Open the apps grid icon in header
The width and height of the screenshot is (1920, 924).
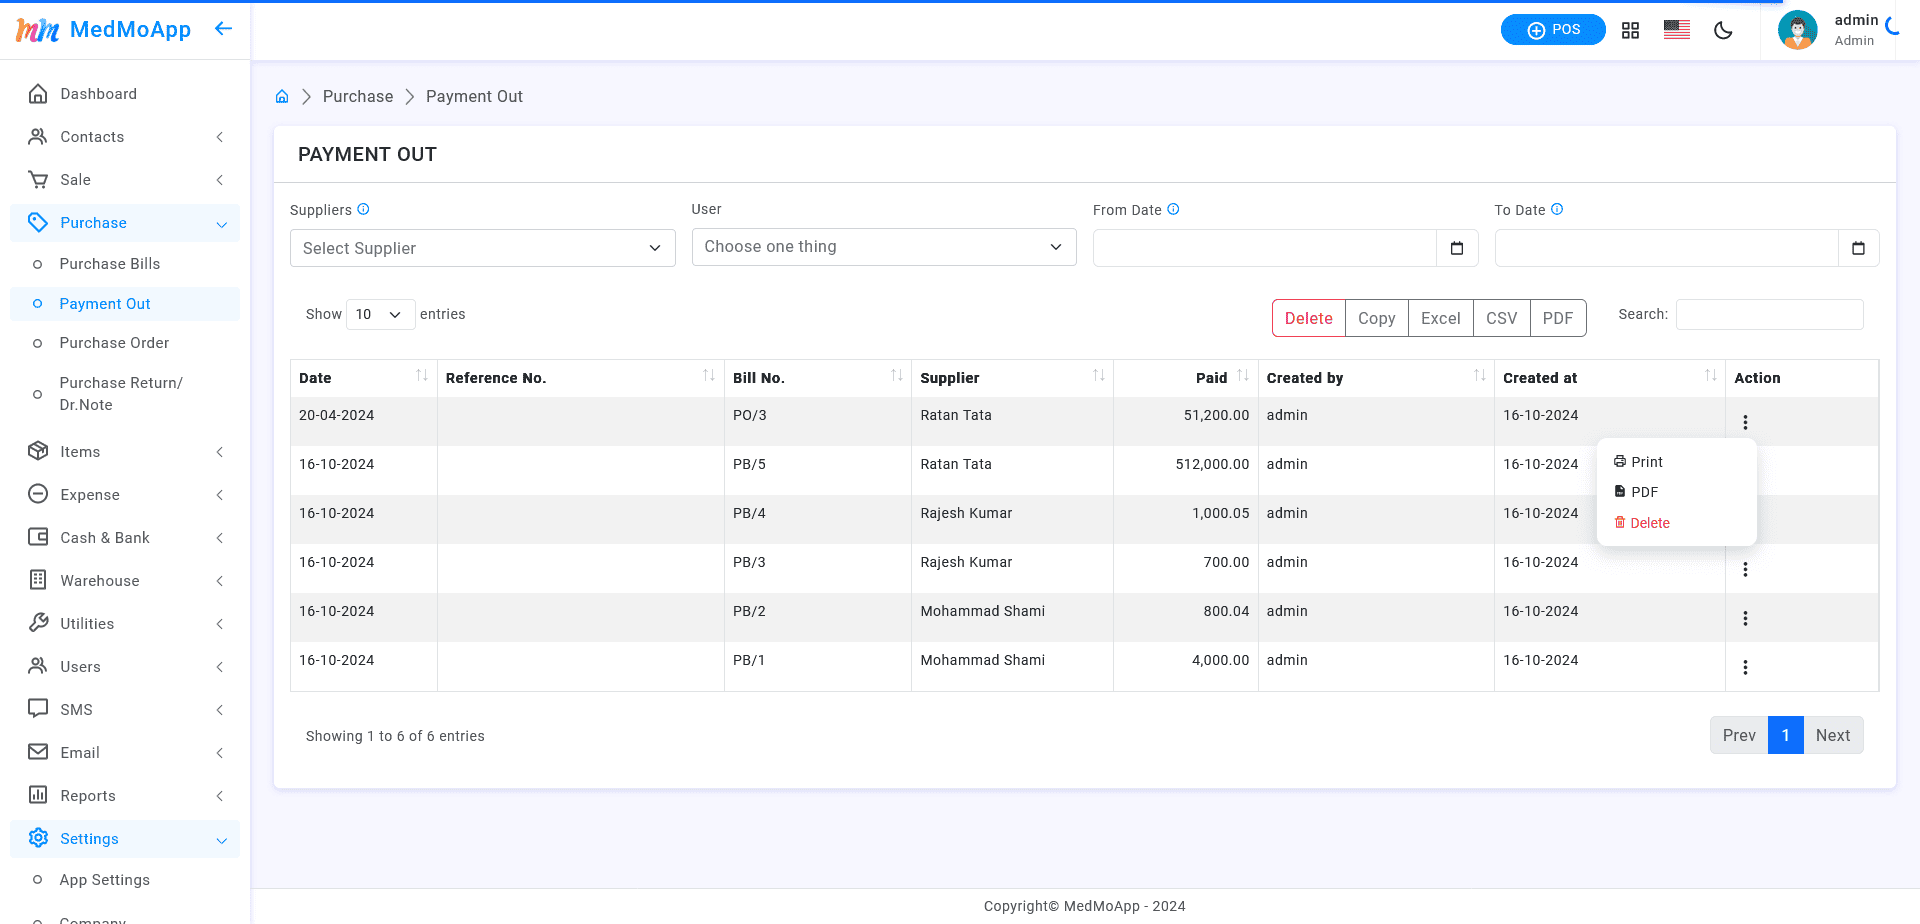click(x=1630, y=30)
